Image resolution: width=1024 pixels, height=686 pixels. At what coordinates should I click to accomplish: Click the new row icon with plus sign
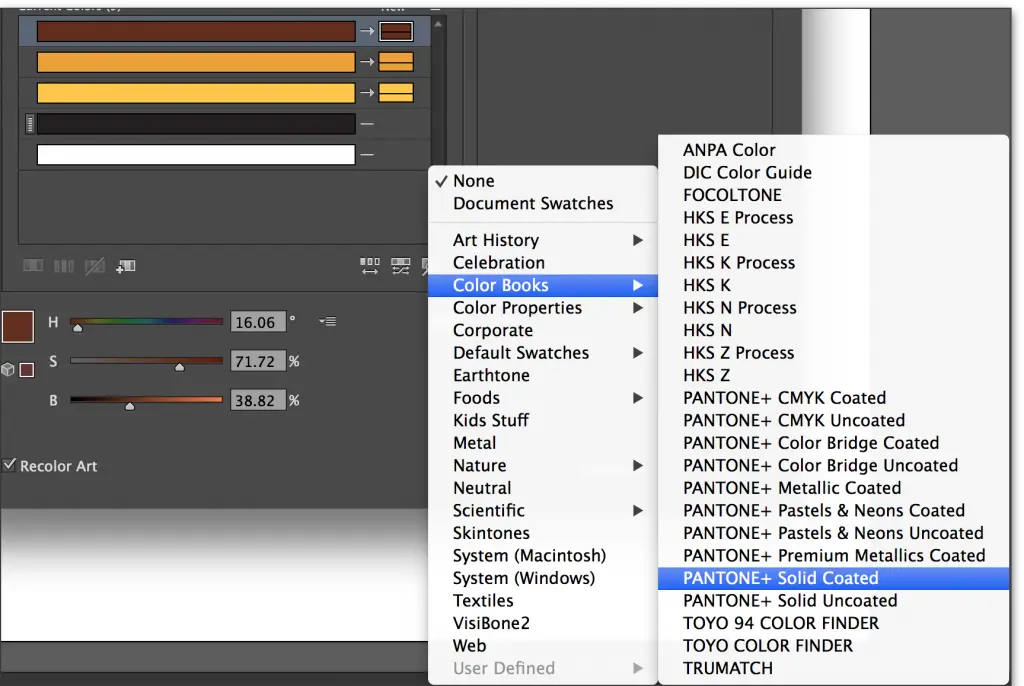tap(126, 266)
